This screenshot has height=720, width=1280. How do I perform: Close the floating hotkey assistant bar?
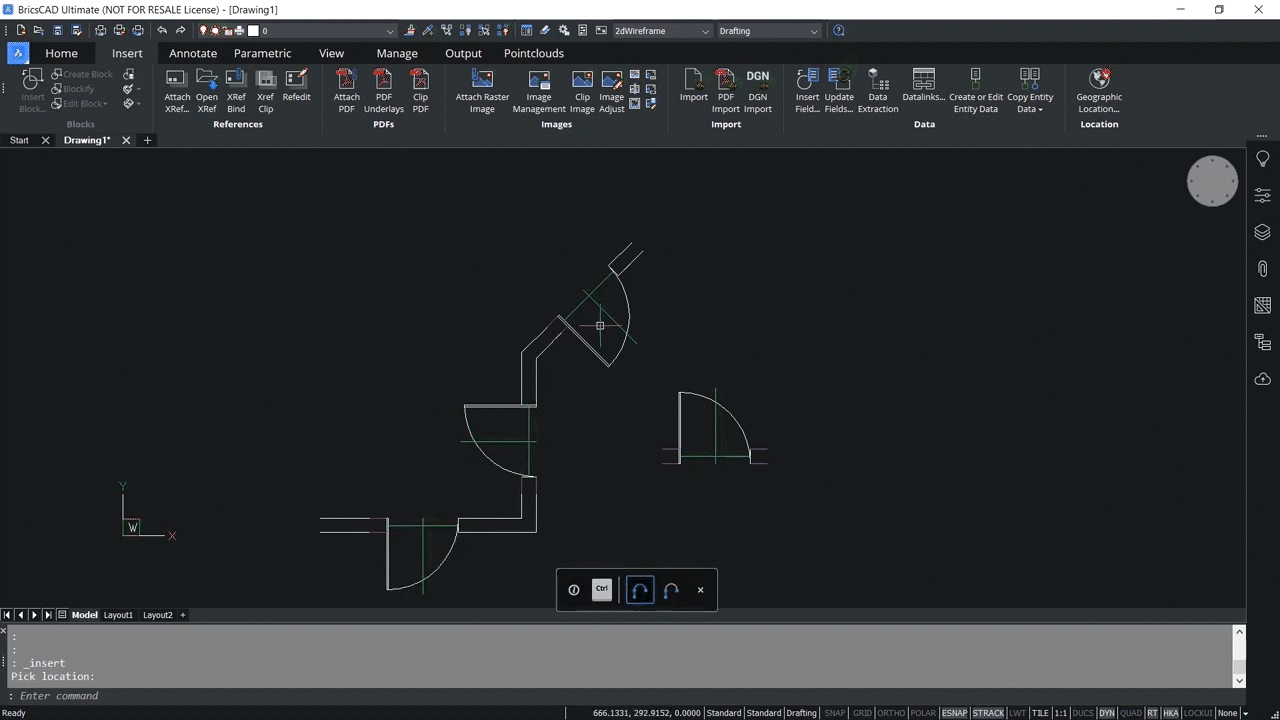click(x=701, y=590)
